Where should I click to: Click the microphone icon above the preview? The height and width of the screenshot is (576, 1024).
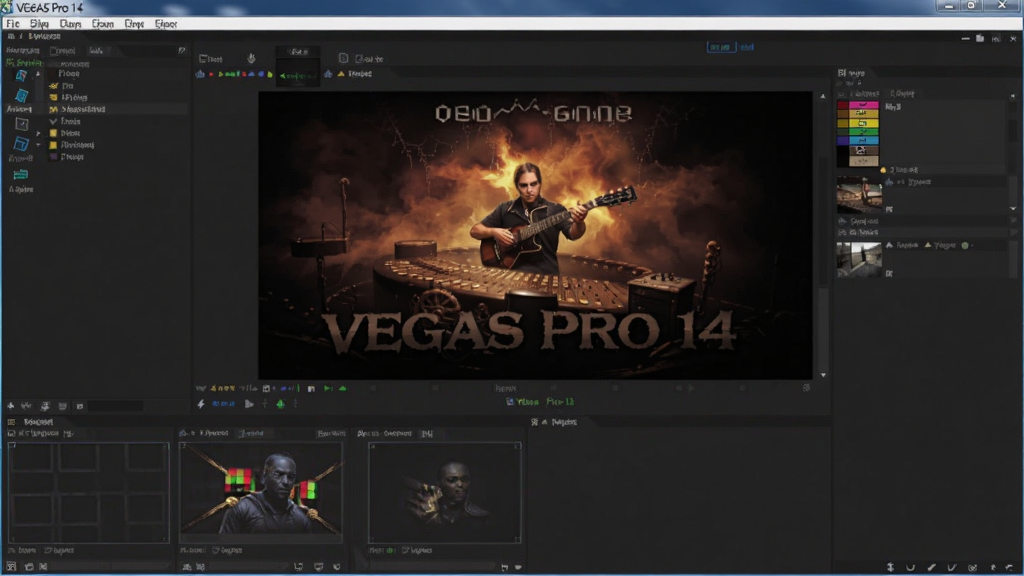click(x=251, y=58)
